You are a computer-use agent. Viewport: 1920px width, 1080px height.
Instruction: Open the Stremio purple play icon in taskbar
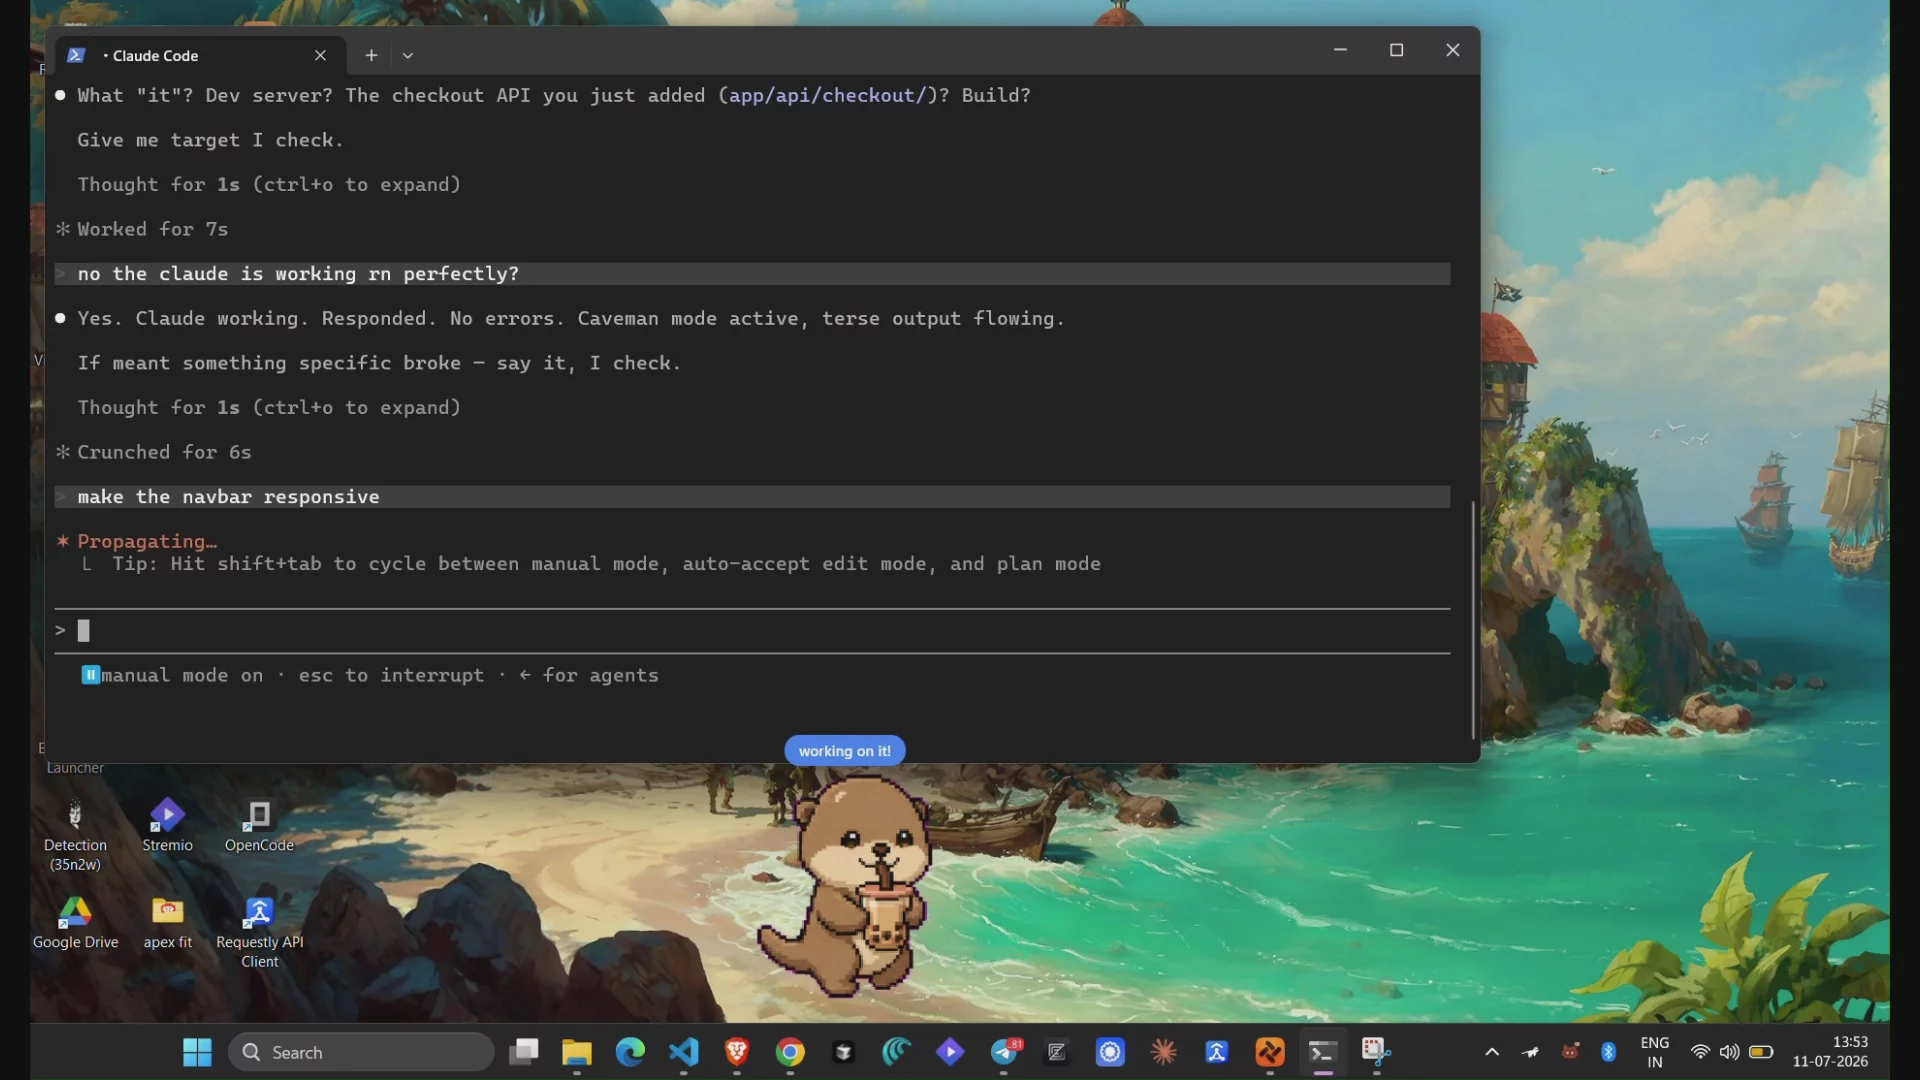tap(950, 1052)
